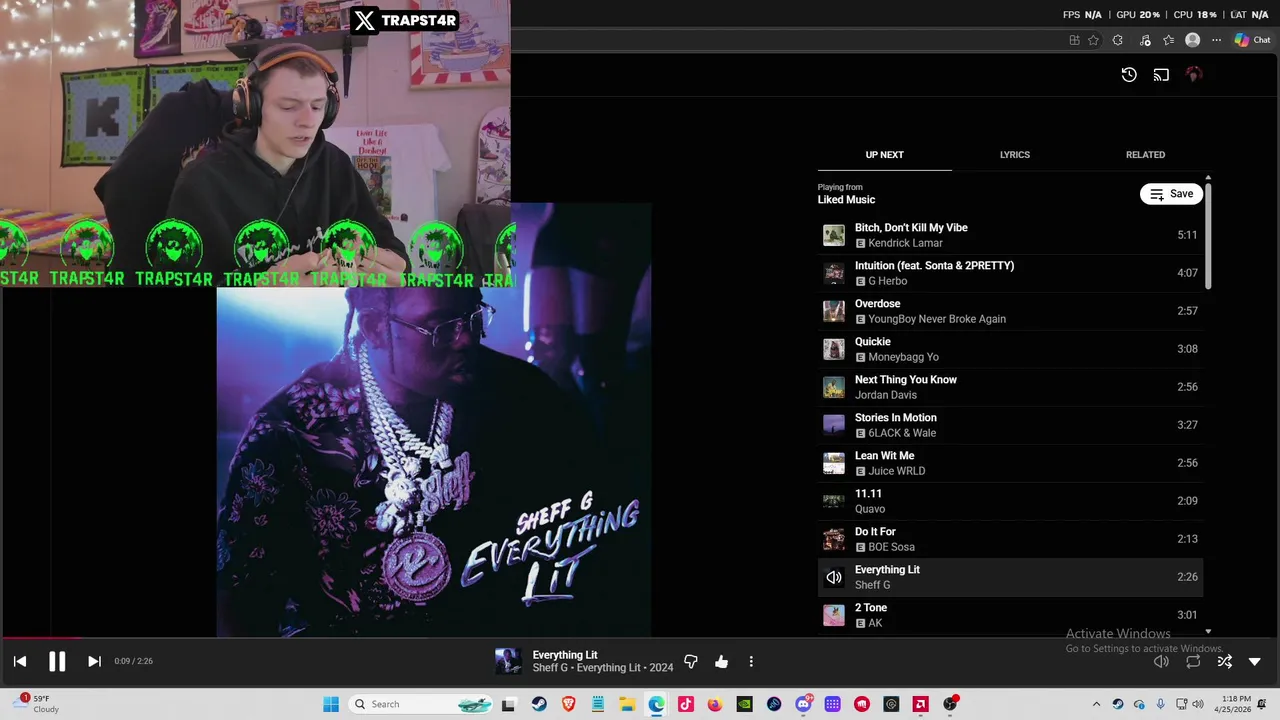Open Task View on the taskbar
Viewport: 1280px width, 720px height.
pyautogui.click(x=508, y=704)
